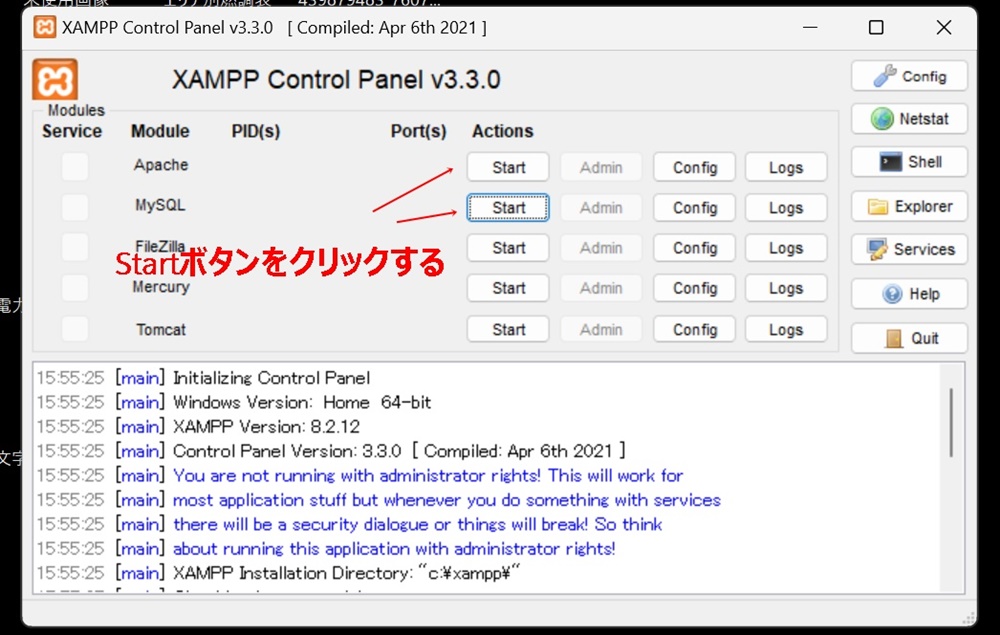
Task: Toggle the Mercury service checkbox
Action: pos(75,288)
